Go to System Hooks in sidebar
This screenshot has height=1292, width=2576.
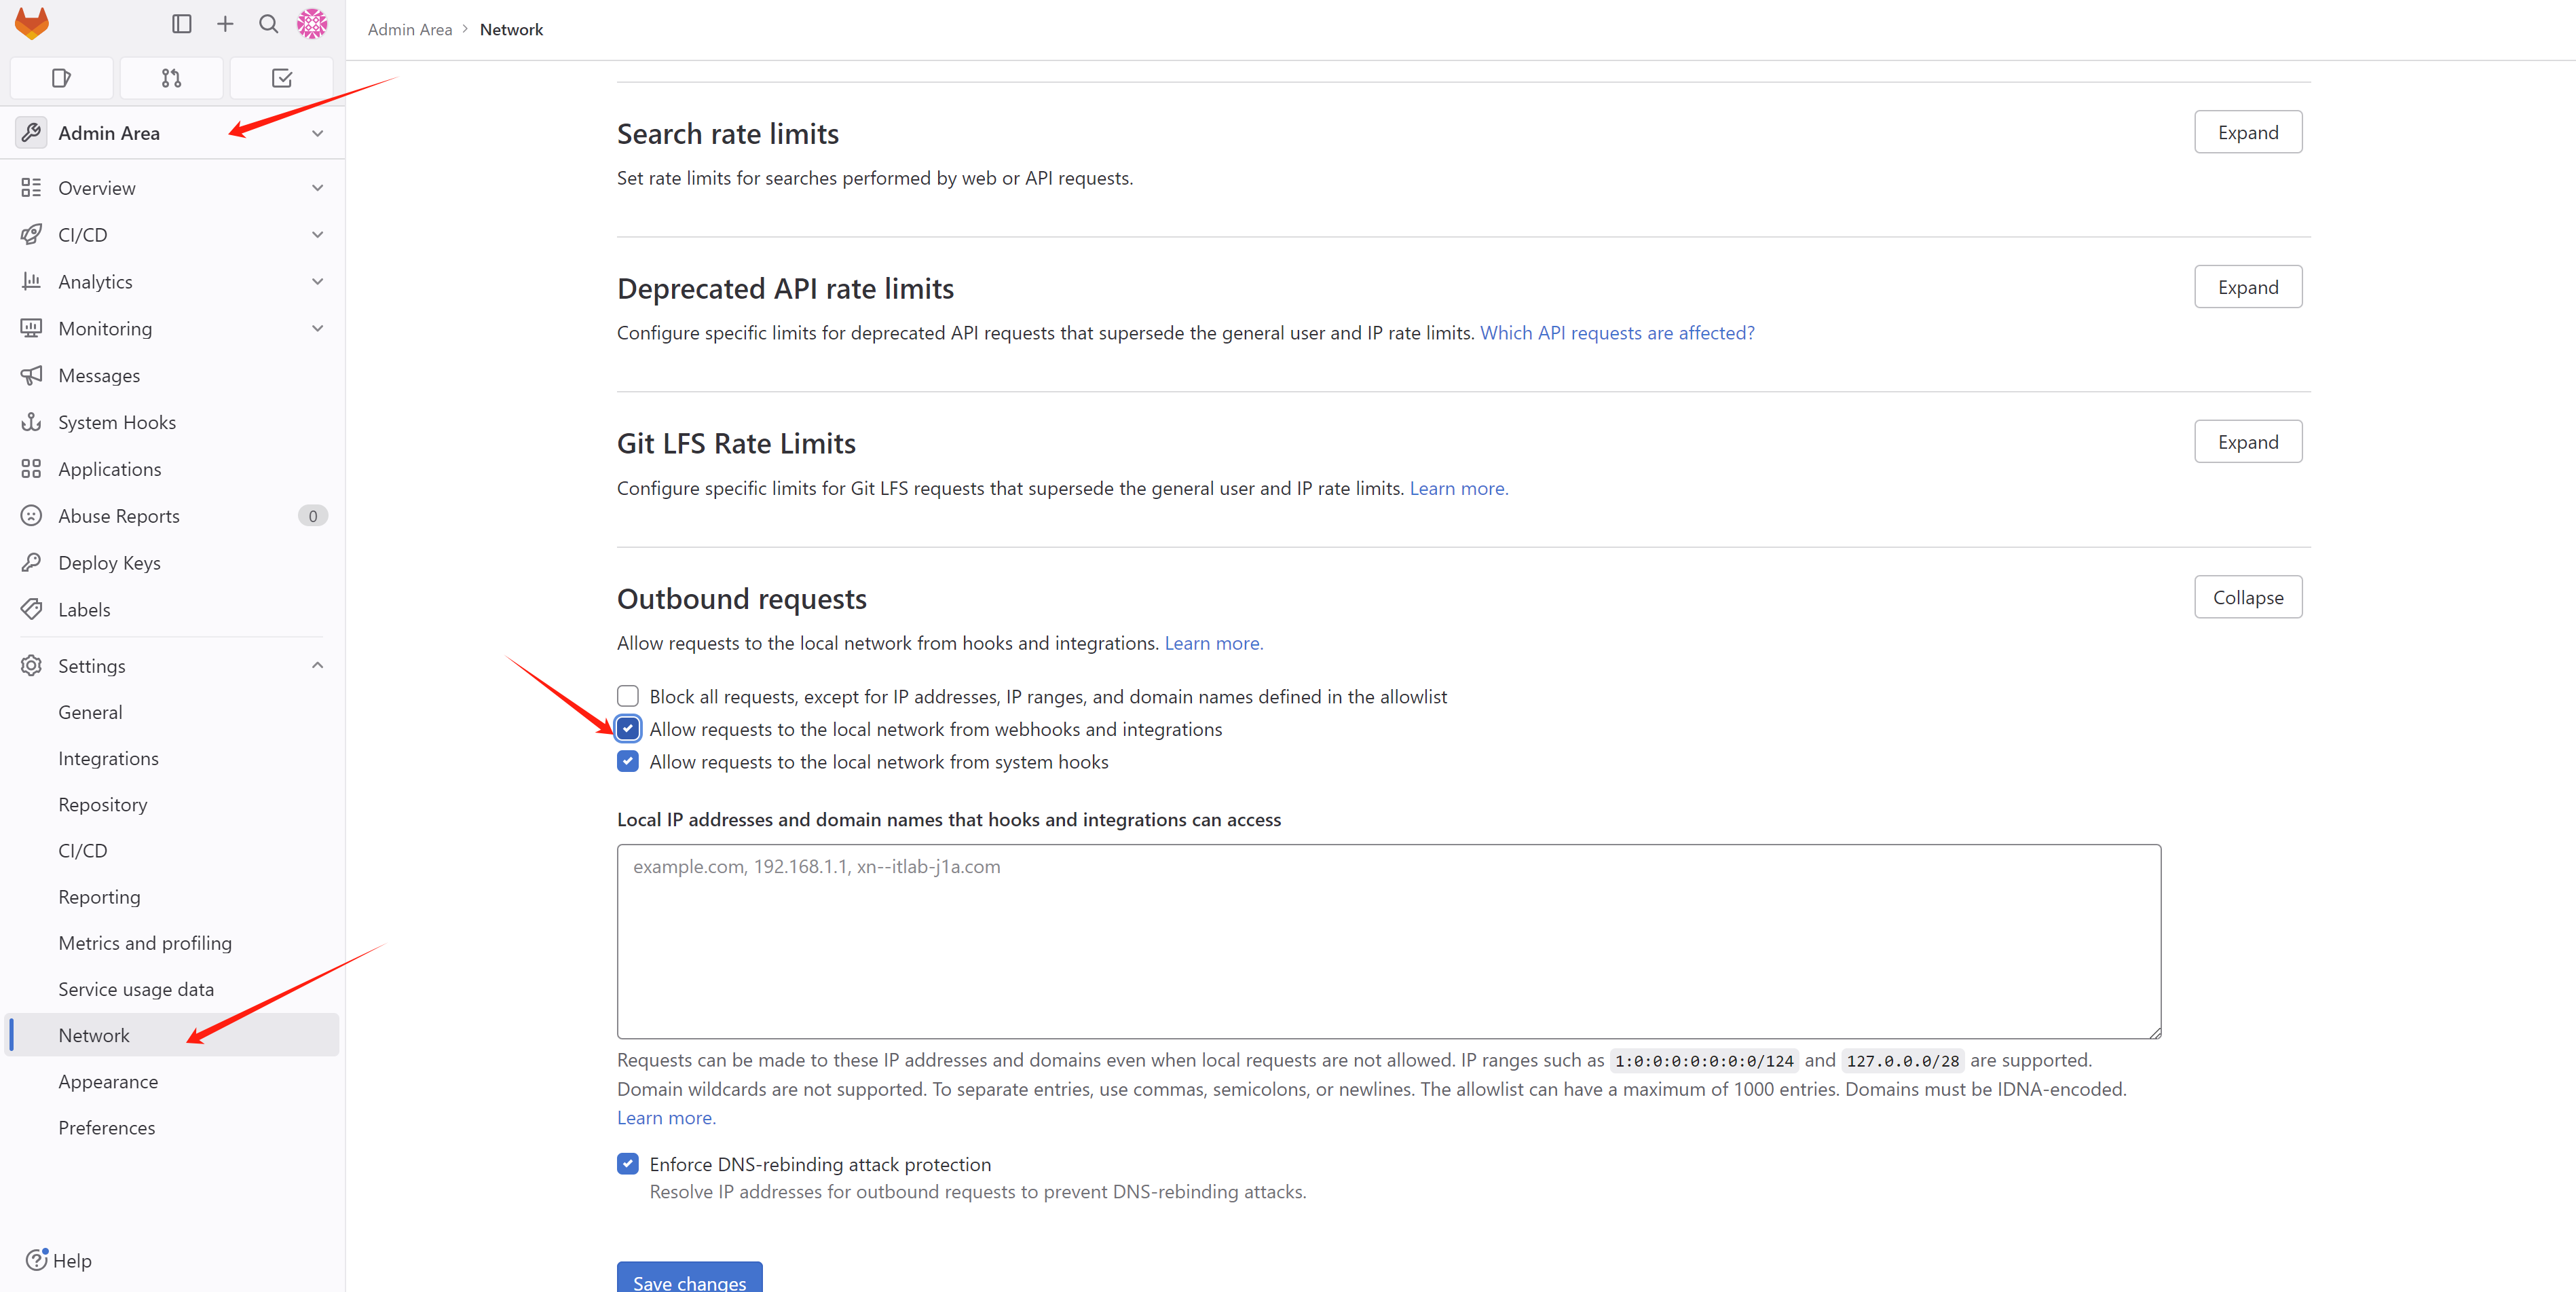point(117,422)
